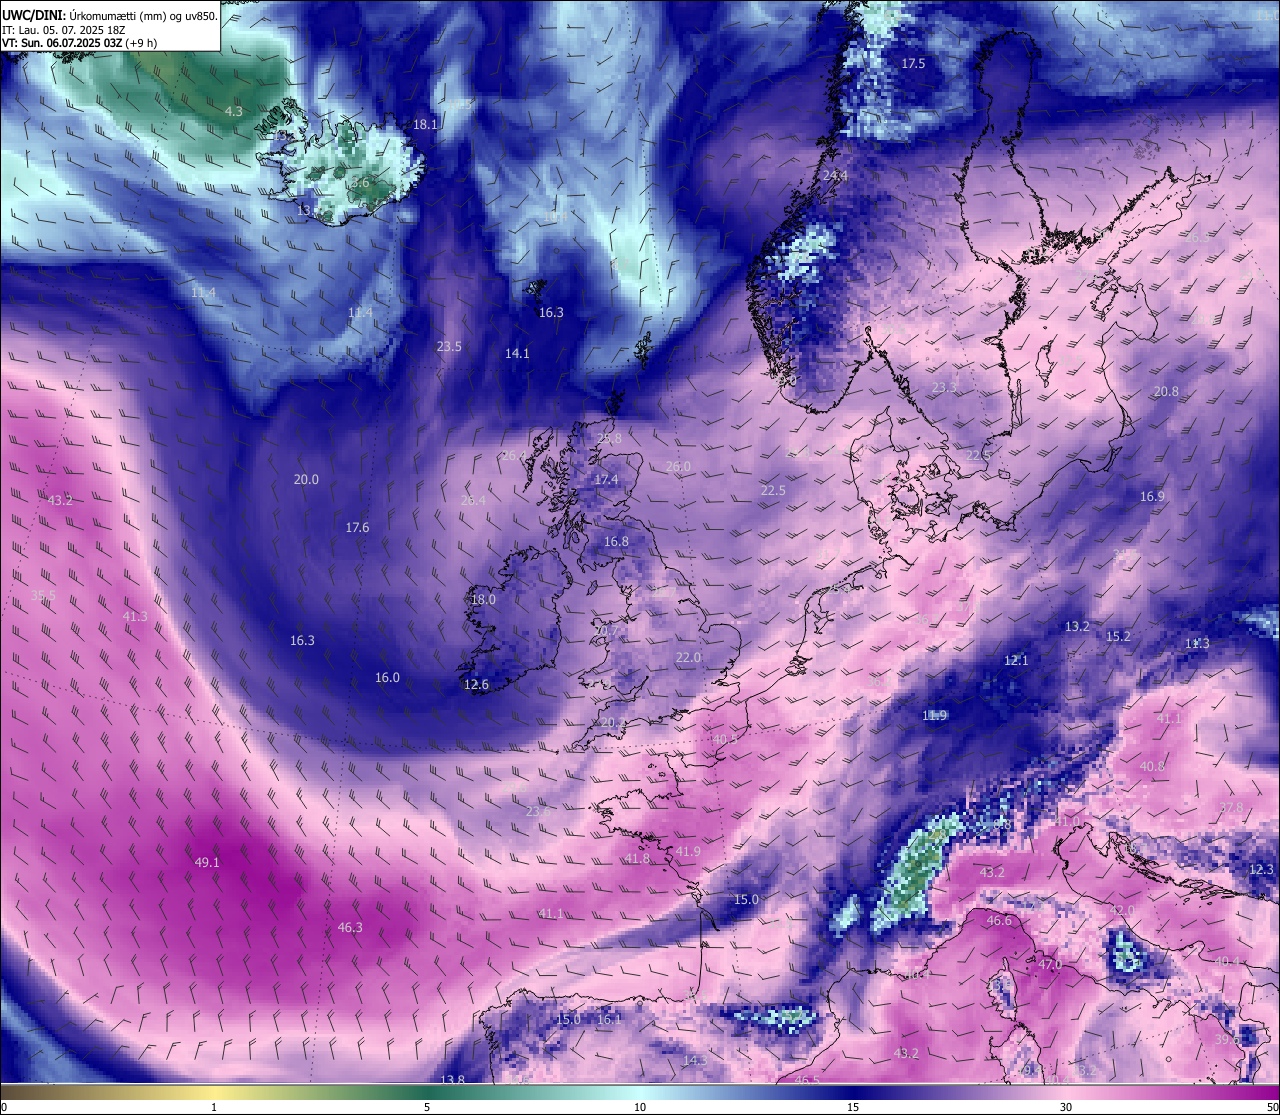
Task: Click the 18.1 value east of Iceland
Action: pyautogui.click(x=425, y=124)
